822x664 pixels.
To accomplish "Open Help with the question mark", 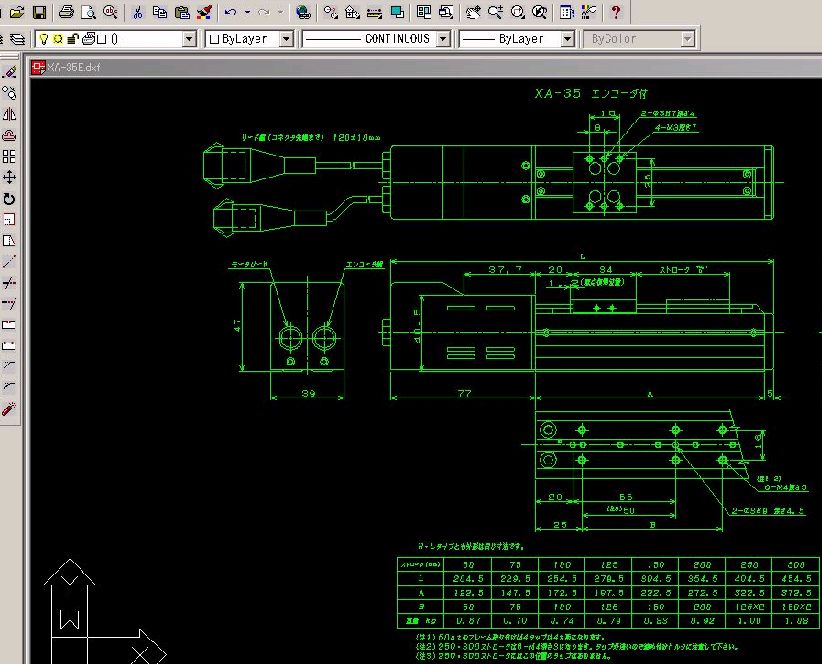I will pos(616,13).
